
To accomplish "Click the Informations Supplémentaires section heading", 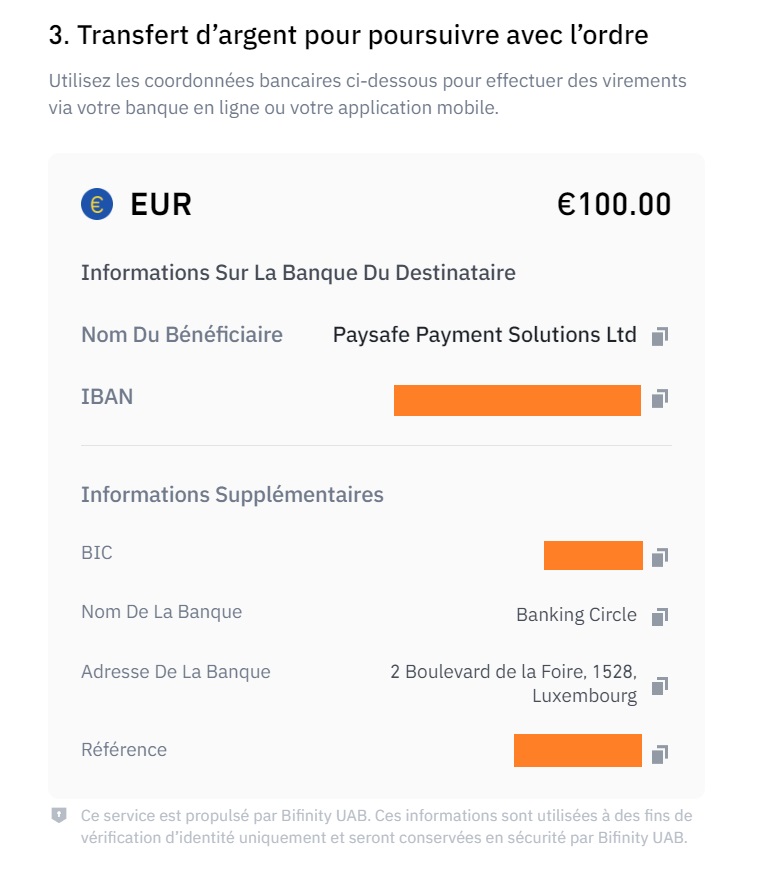I will tap(232, 494).
